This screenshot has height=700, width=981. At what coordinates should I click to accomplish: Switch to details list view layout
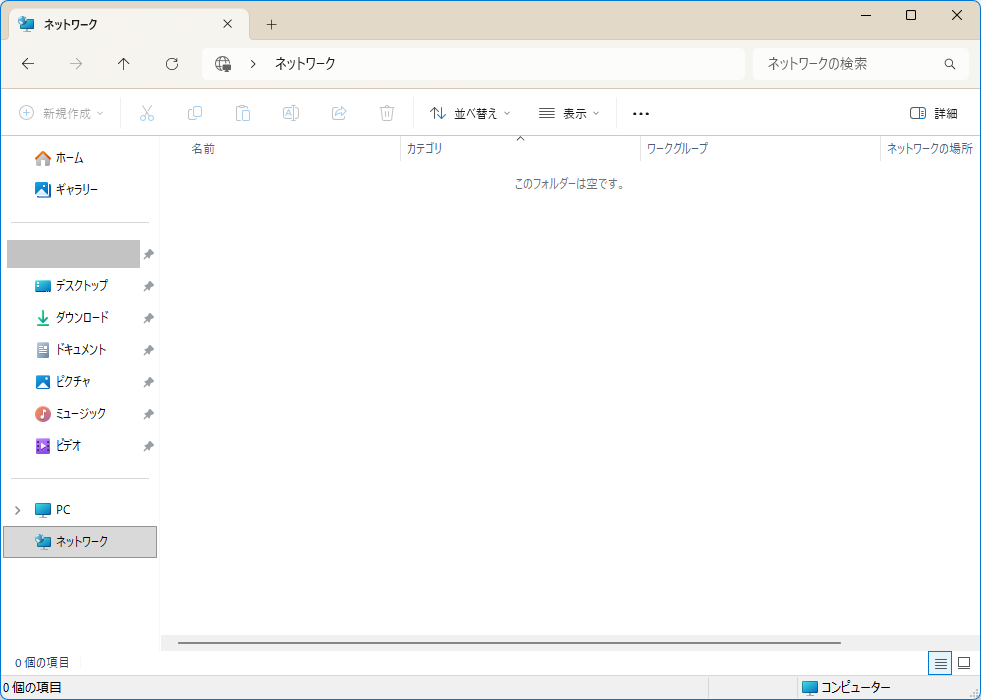939,662
